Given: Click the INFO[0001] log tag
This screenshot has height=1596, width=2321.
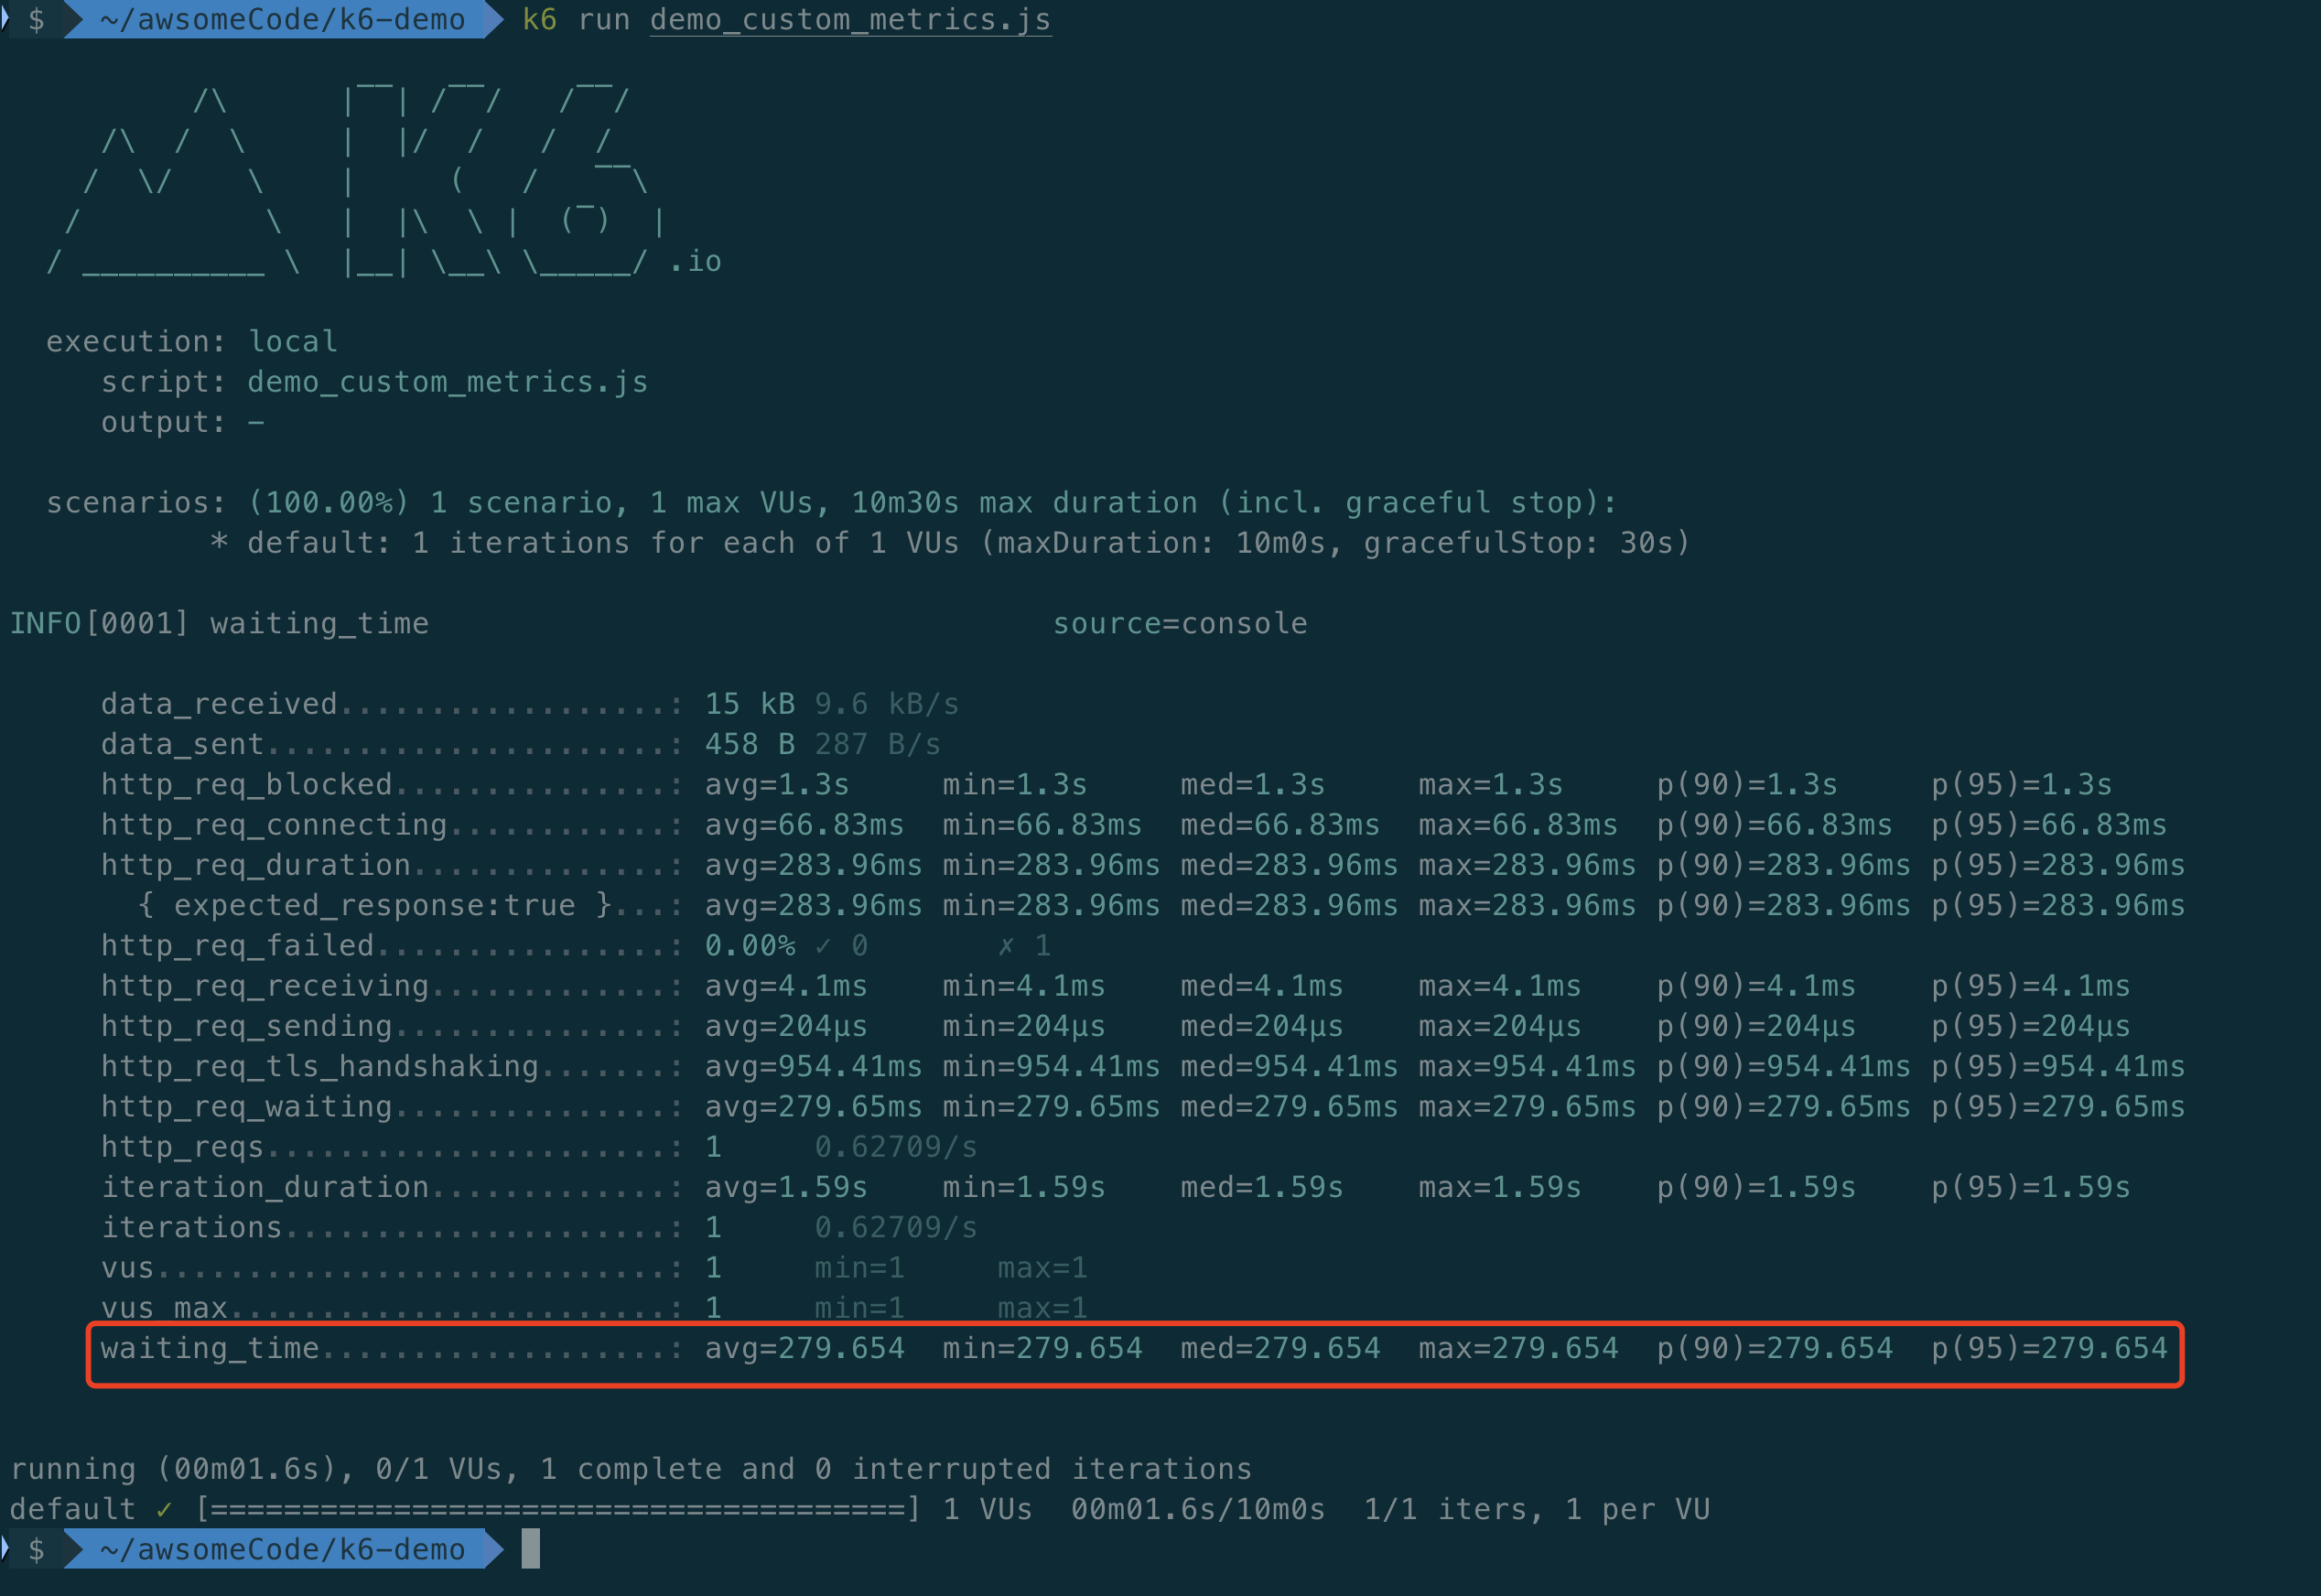Looking at the screenshot, I should [x=99, y=623].
